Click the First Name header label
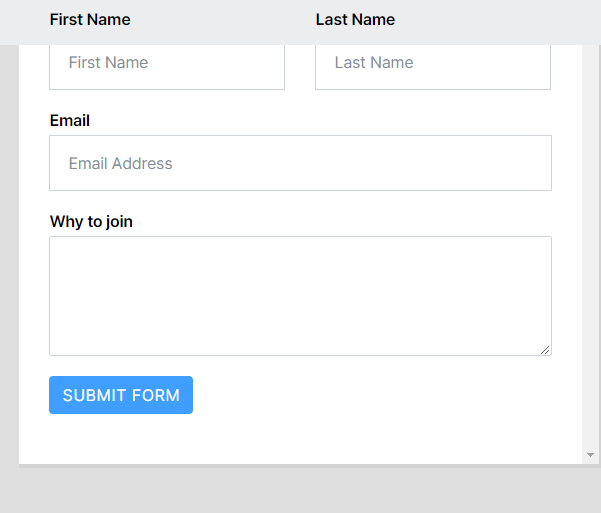The height and width of the screenshot is (513, 601). click(90, 20)
